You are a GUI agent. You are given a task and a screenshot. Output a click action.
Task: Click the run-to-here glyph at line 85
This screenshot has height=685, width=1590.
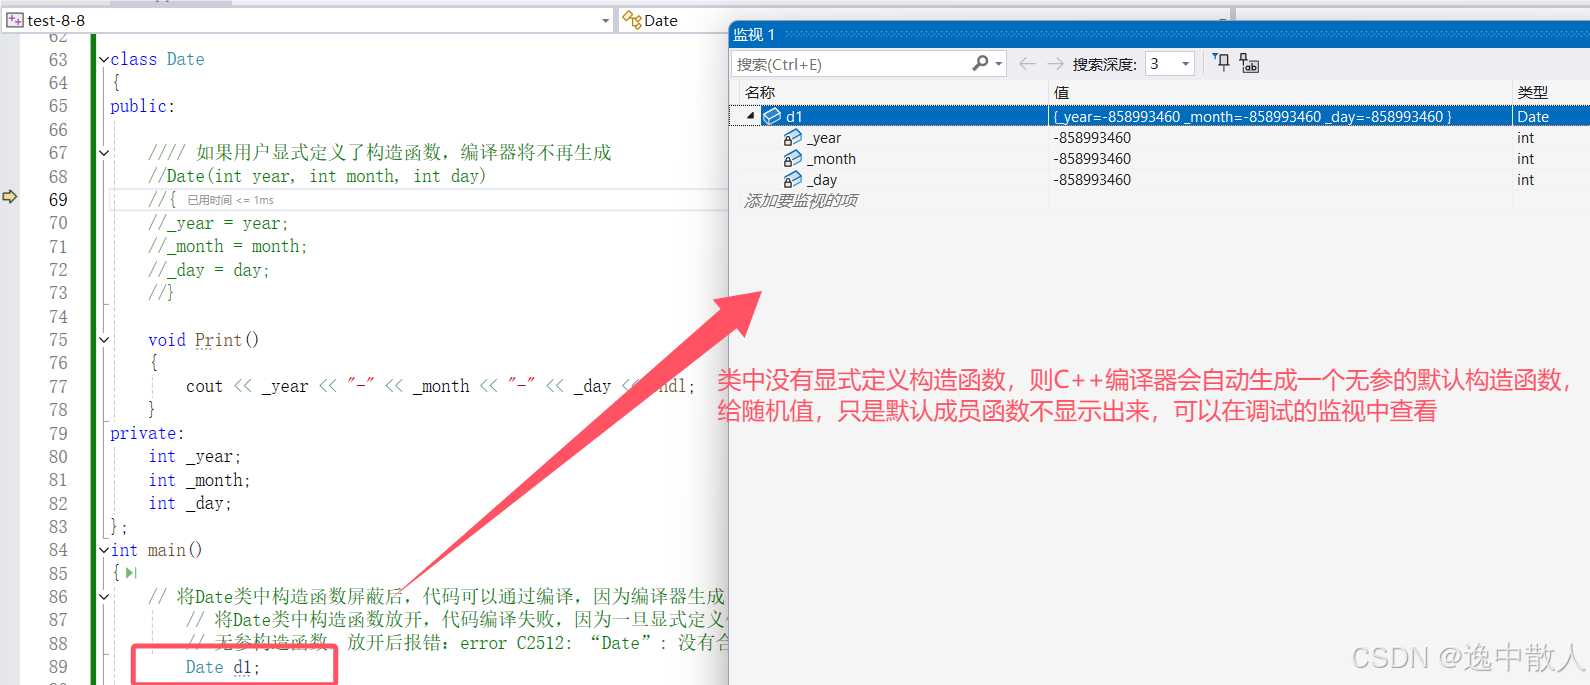(x=131, y=573)
